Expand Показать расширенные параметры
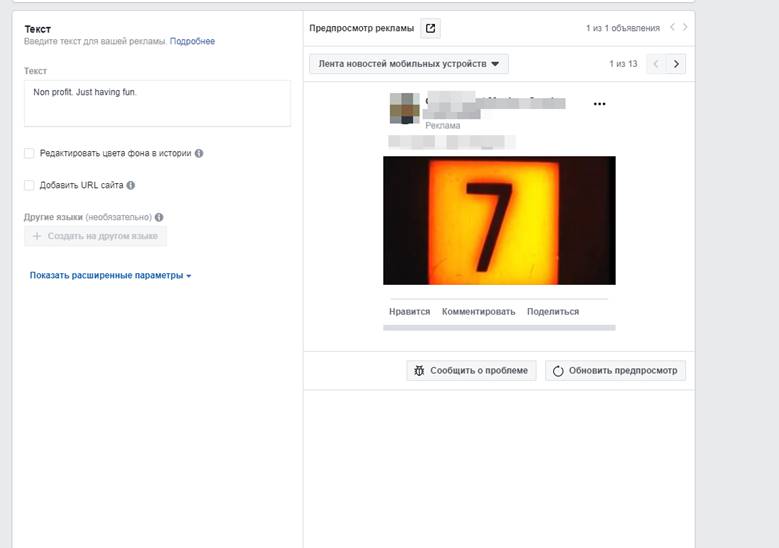Screen dimensions: 779x548 point(110,275)
